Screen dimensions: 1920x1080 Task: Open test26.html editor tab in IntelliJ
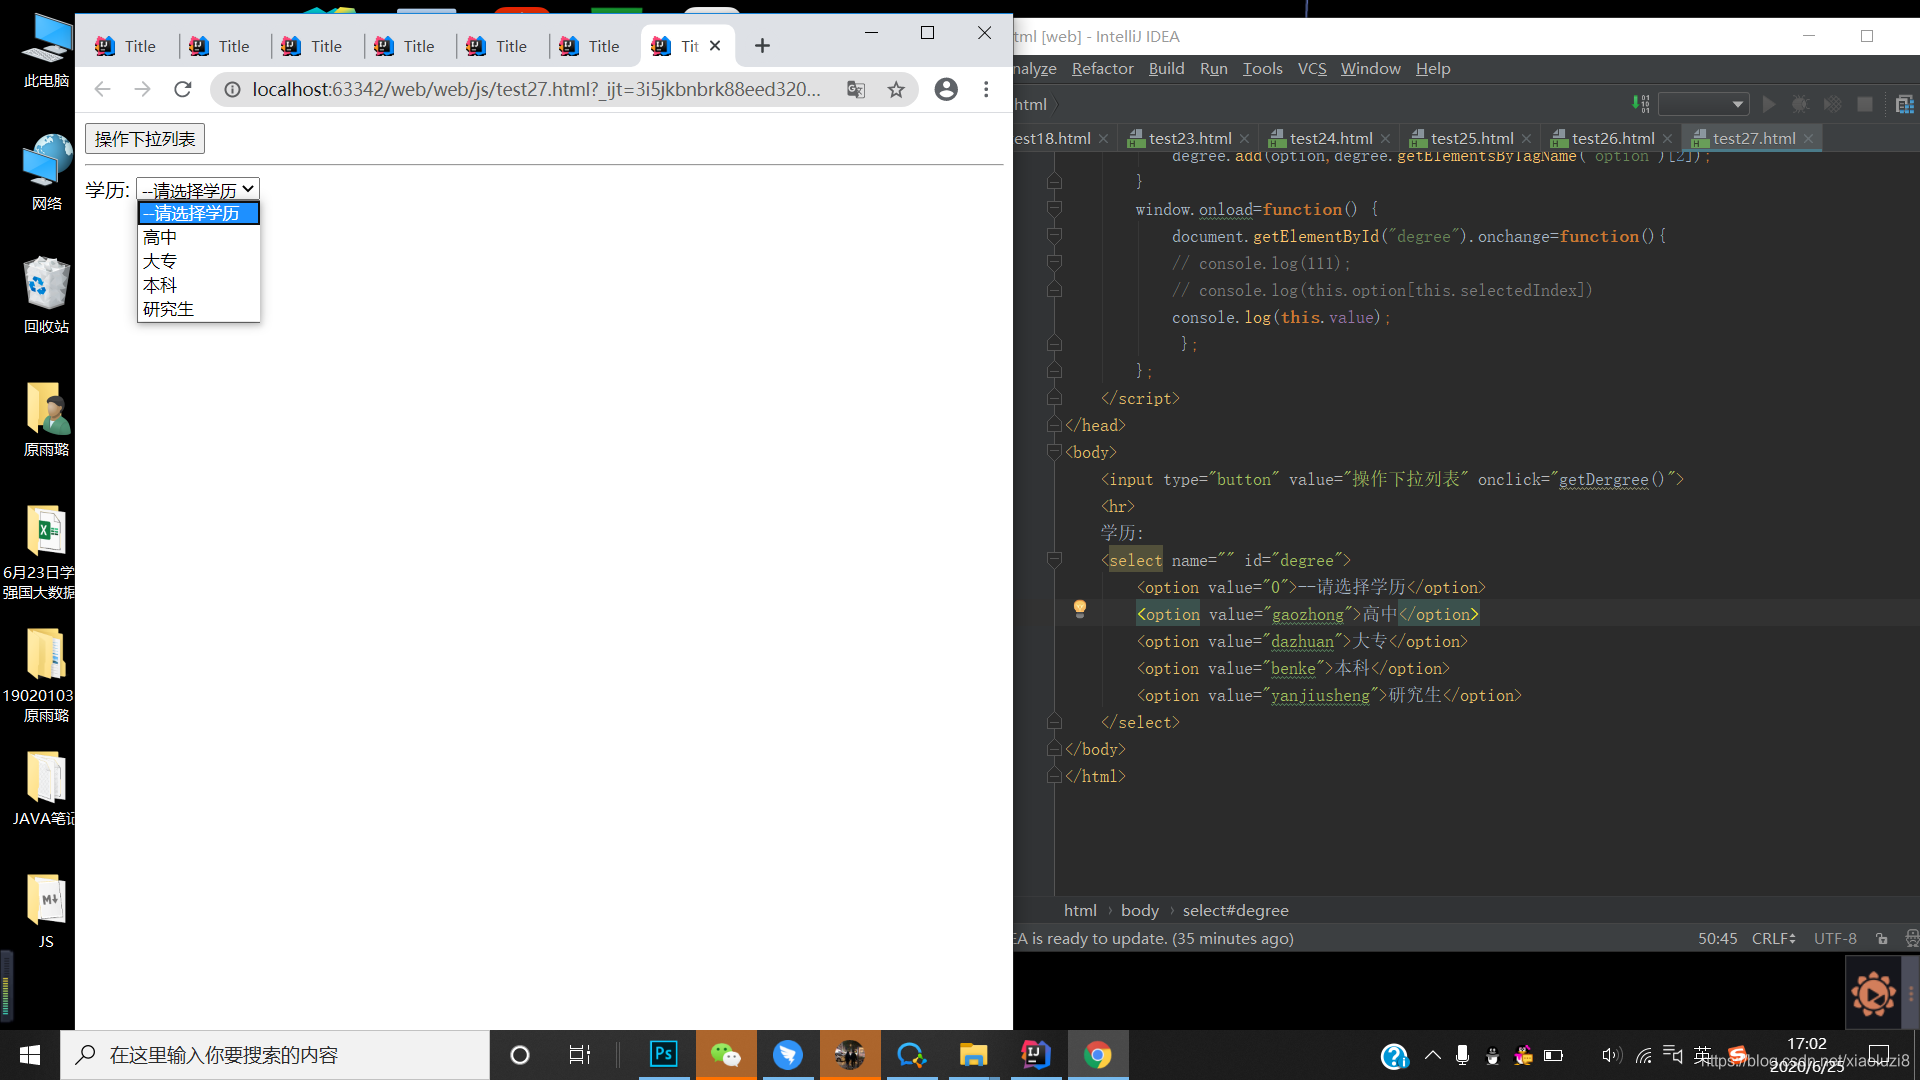(x=1612, y=138)
